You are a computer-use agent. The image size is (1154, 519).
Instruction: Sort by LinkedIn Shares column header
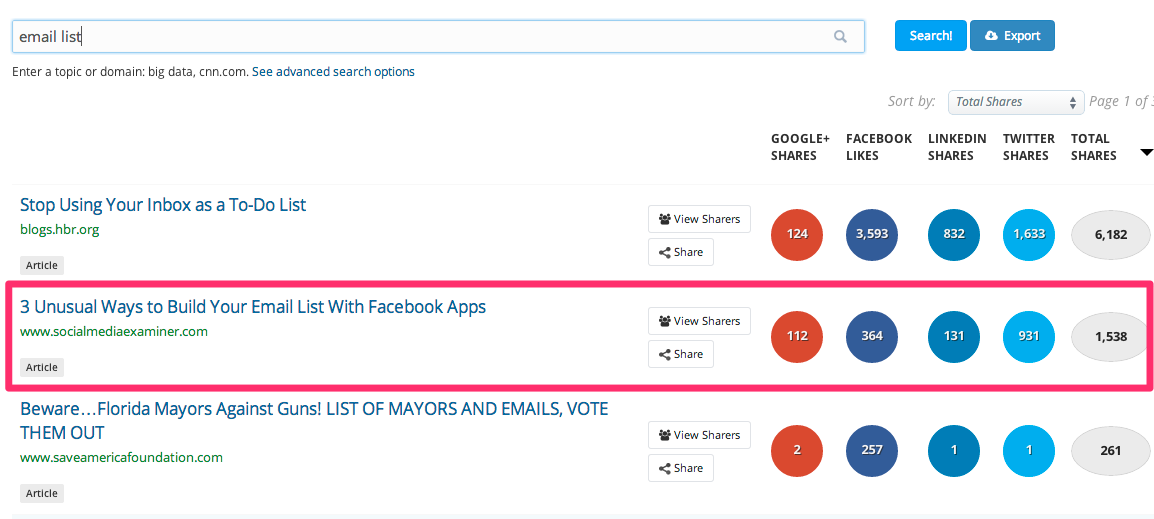(955, 146)
